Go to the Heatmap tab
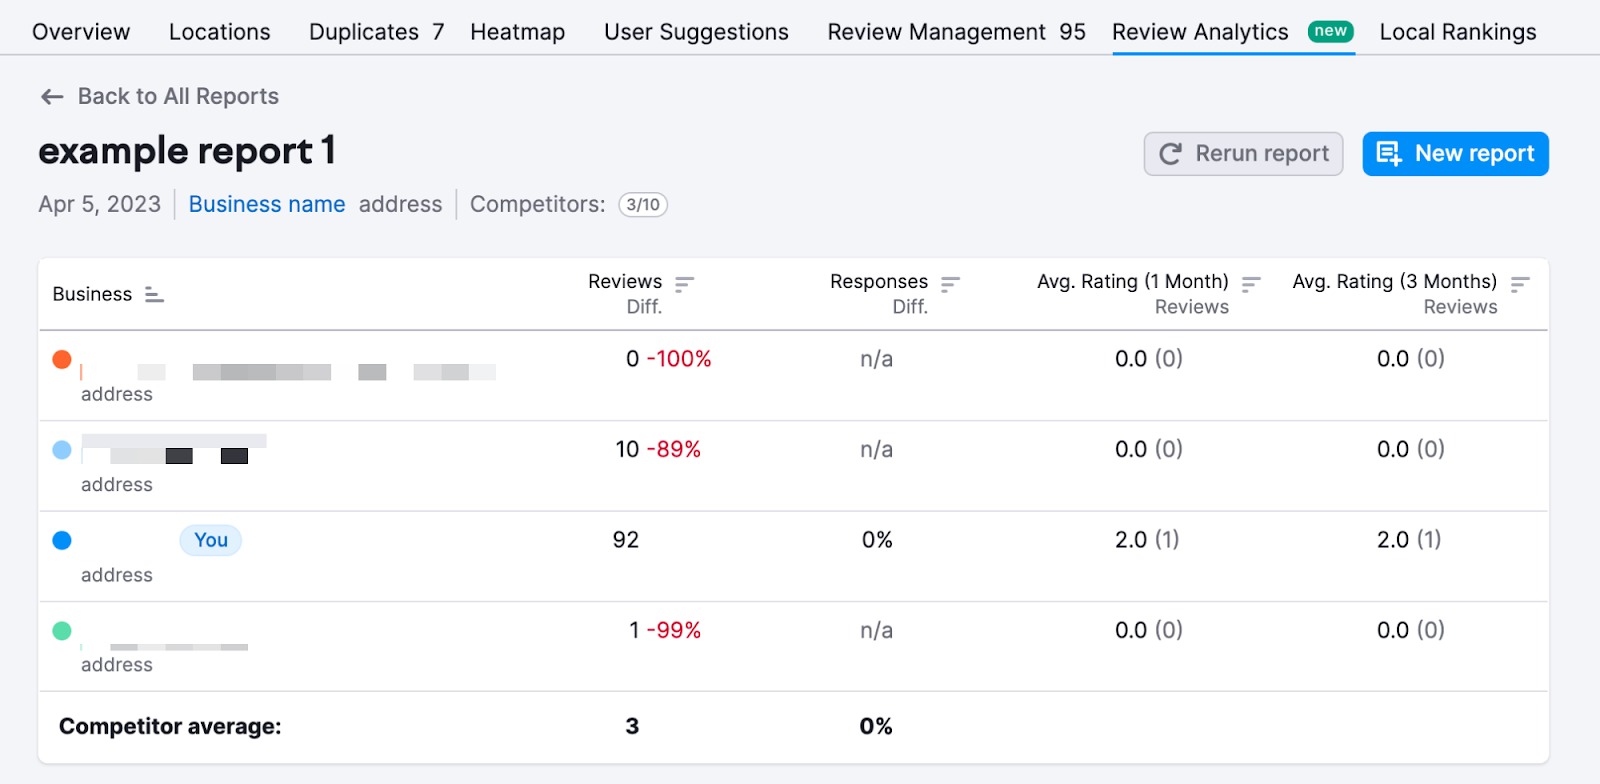Screen dimensions: 1600x784 coord(517,32)
